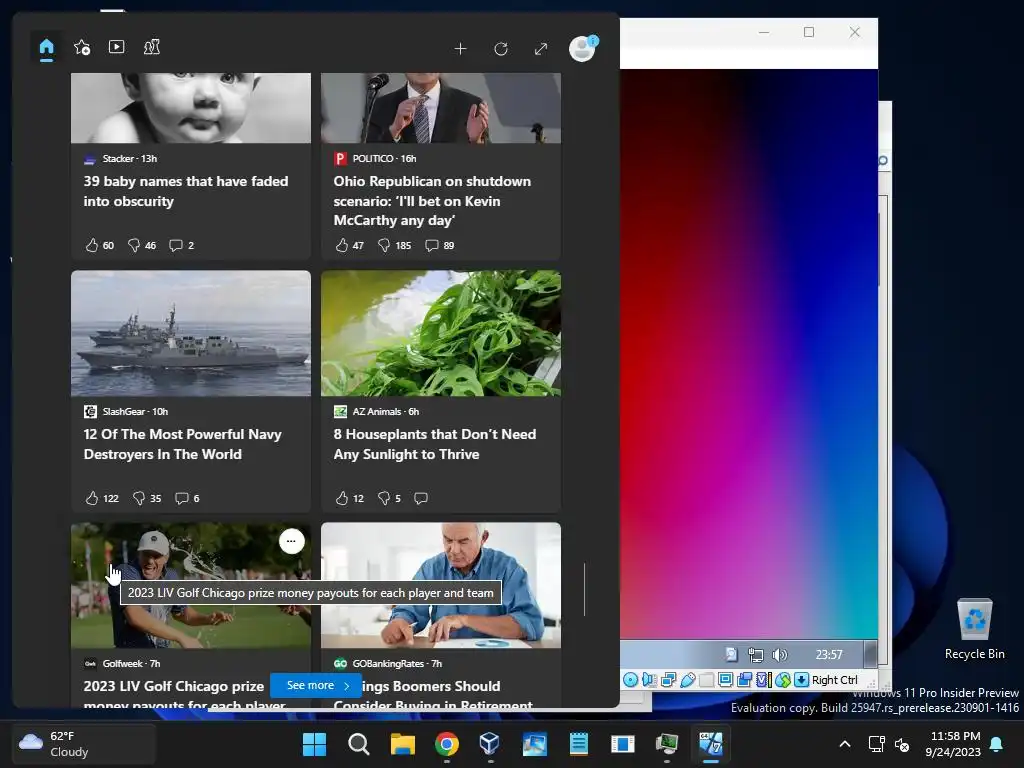Viewport: 1024px width, 768px height.
Task: Click the guest VM volume speaker icon
Action: [x=780, y=654]
